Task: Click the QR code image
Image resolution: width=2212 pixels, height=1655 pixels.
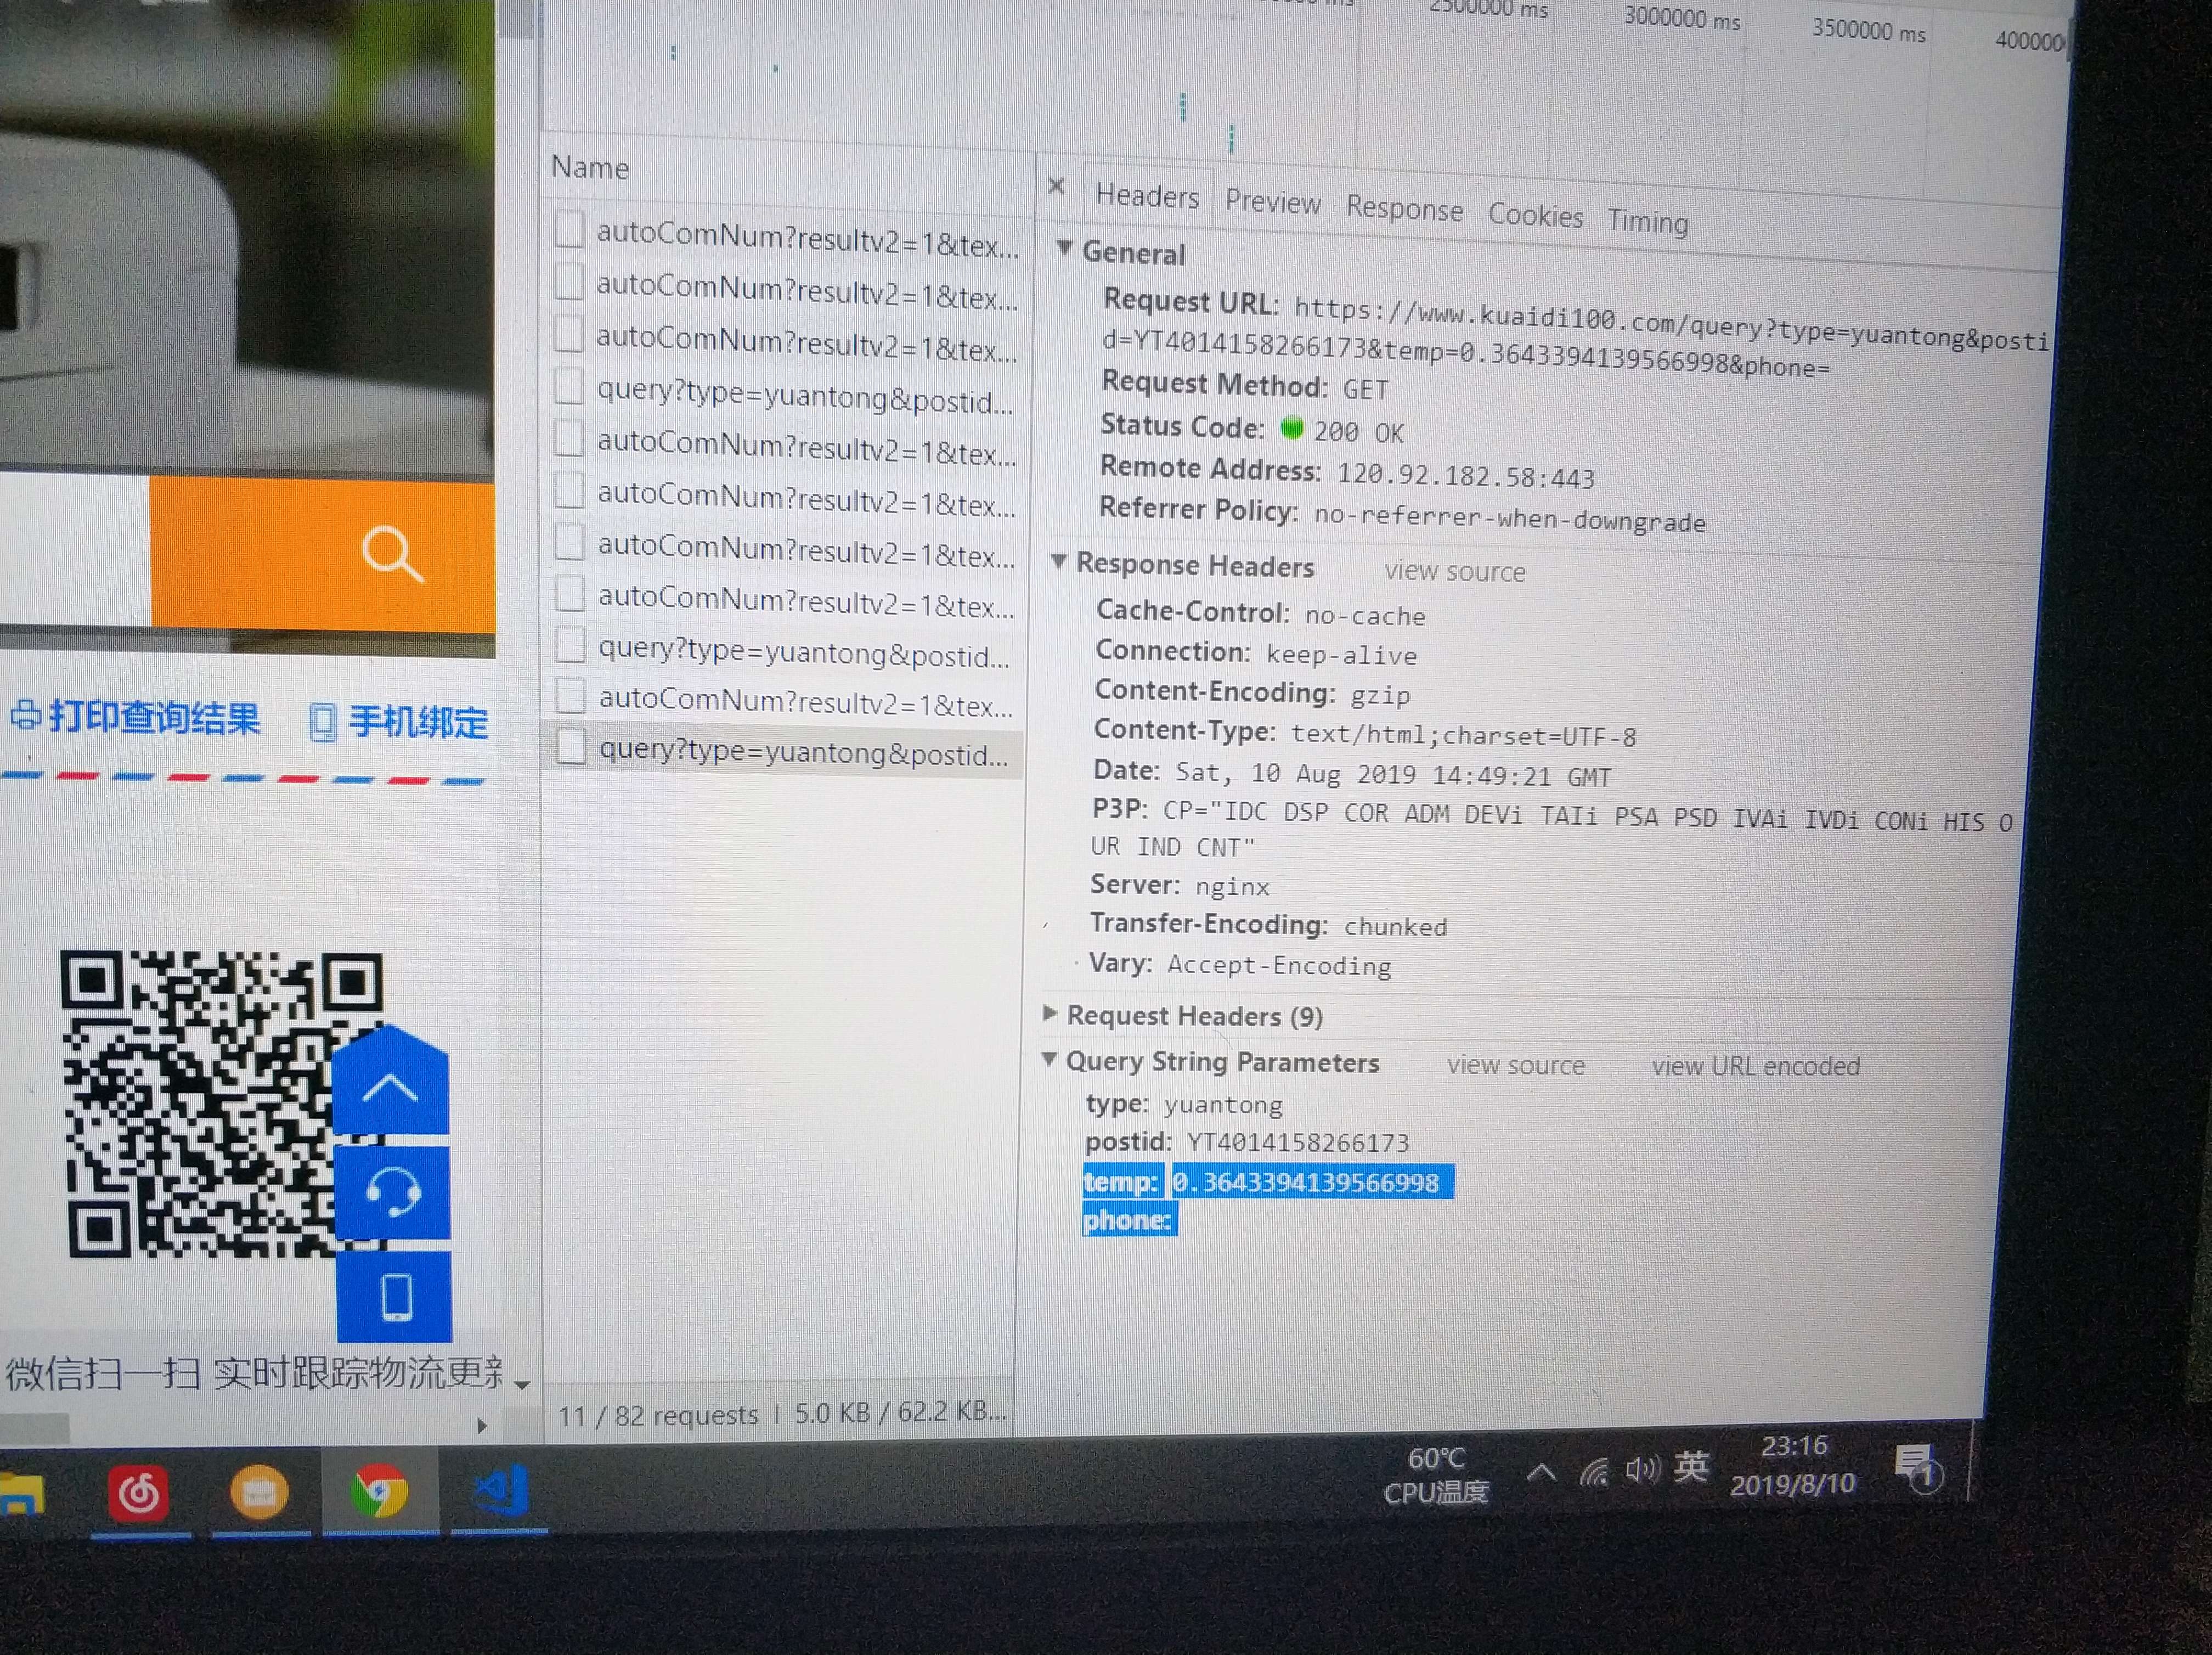Action: [221, 1103]
